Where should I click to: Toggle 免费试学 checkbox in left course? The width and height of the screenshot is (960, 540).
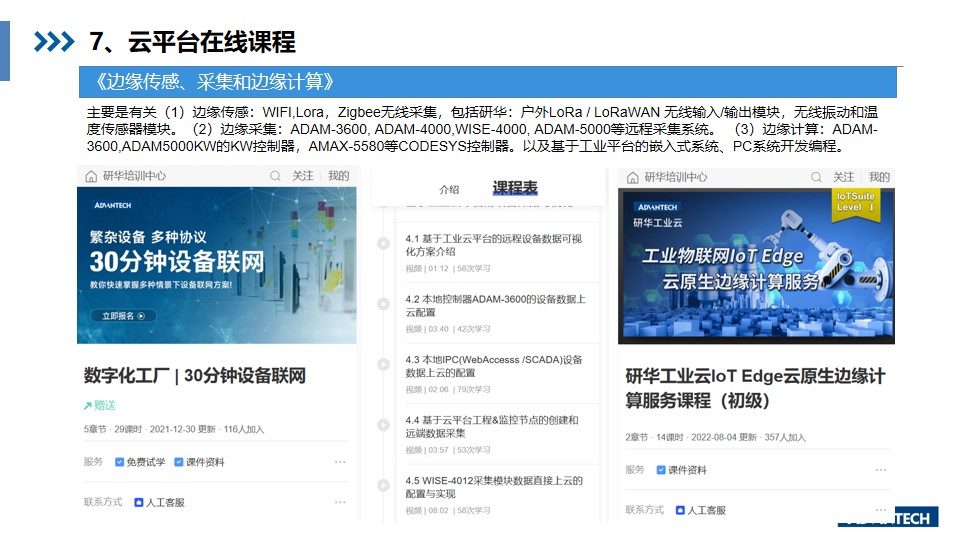tap(119, 462)
